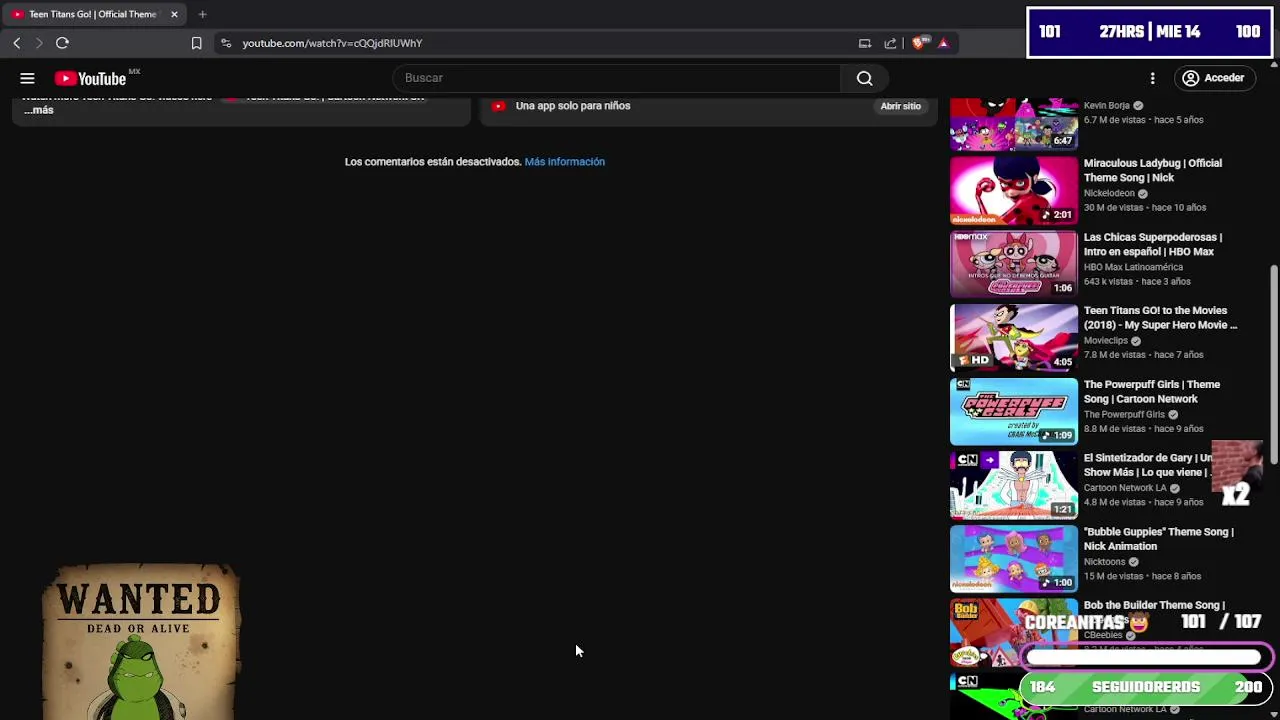Open Teen Titans GO to the Movies thumbnail
This screenshot has width=1280, height=720.
1014,337
